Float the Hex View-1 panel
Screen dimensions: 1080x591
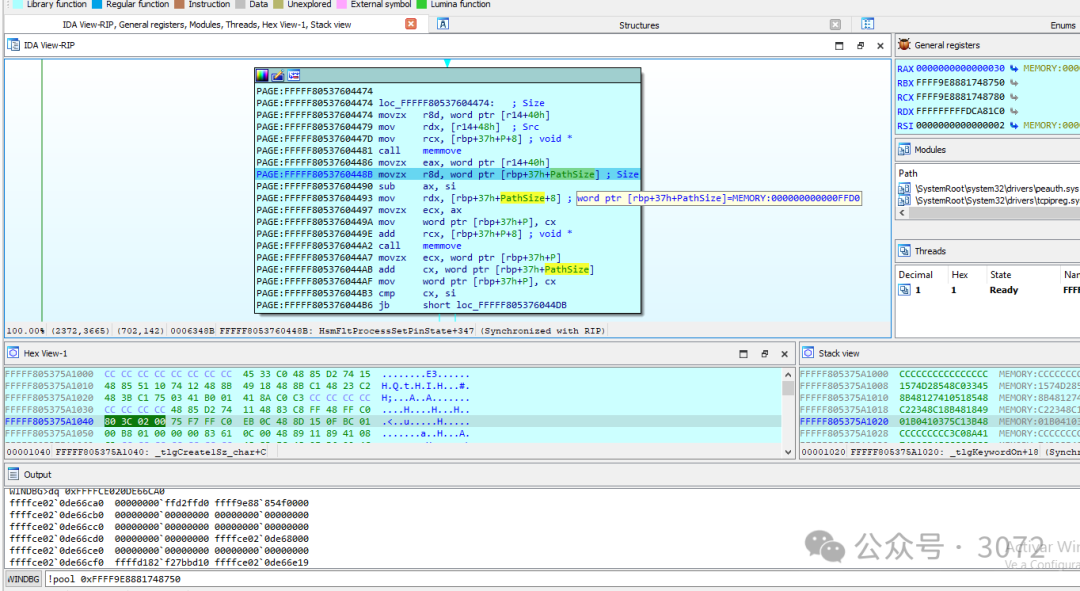click(x=765, y=353)
